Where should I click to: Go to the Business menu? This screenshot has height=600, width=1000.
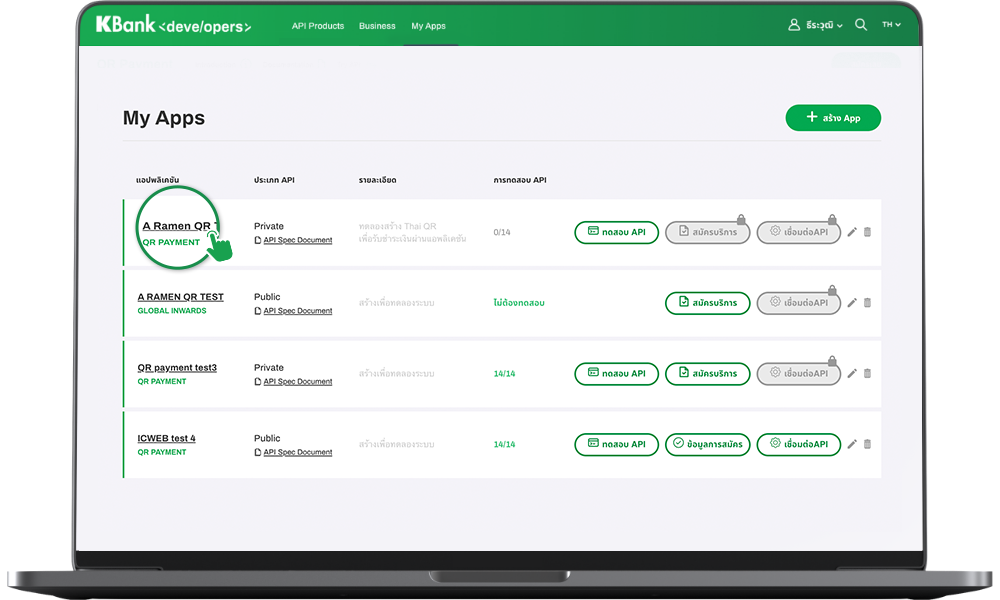point(377,26)
